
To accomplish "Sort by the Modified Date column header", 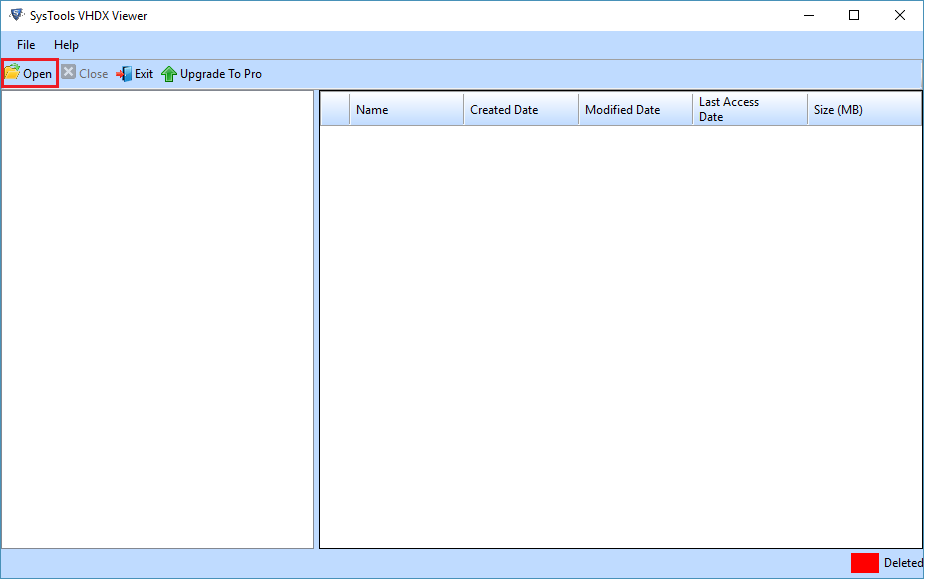I will coord(635,109).
